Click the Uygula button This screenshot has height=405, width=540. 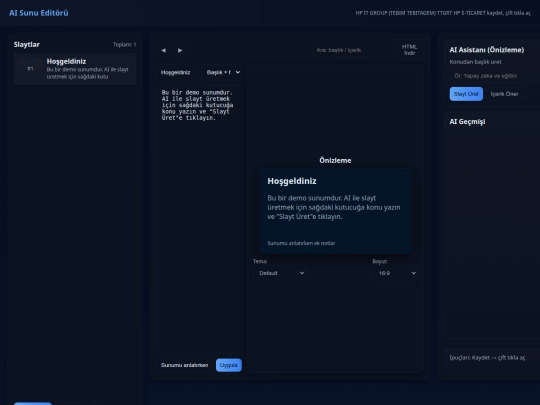(229, 365)
